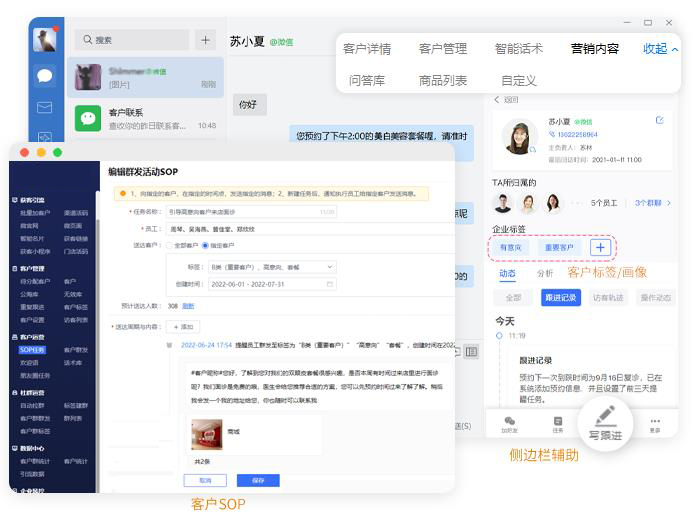The image size is (693, 521).
Task: Select the 全部 filter chip
Action: (513, 298)
